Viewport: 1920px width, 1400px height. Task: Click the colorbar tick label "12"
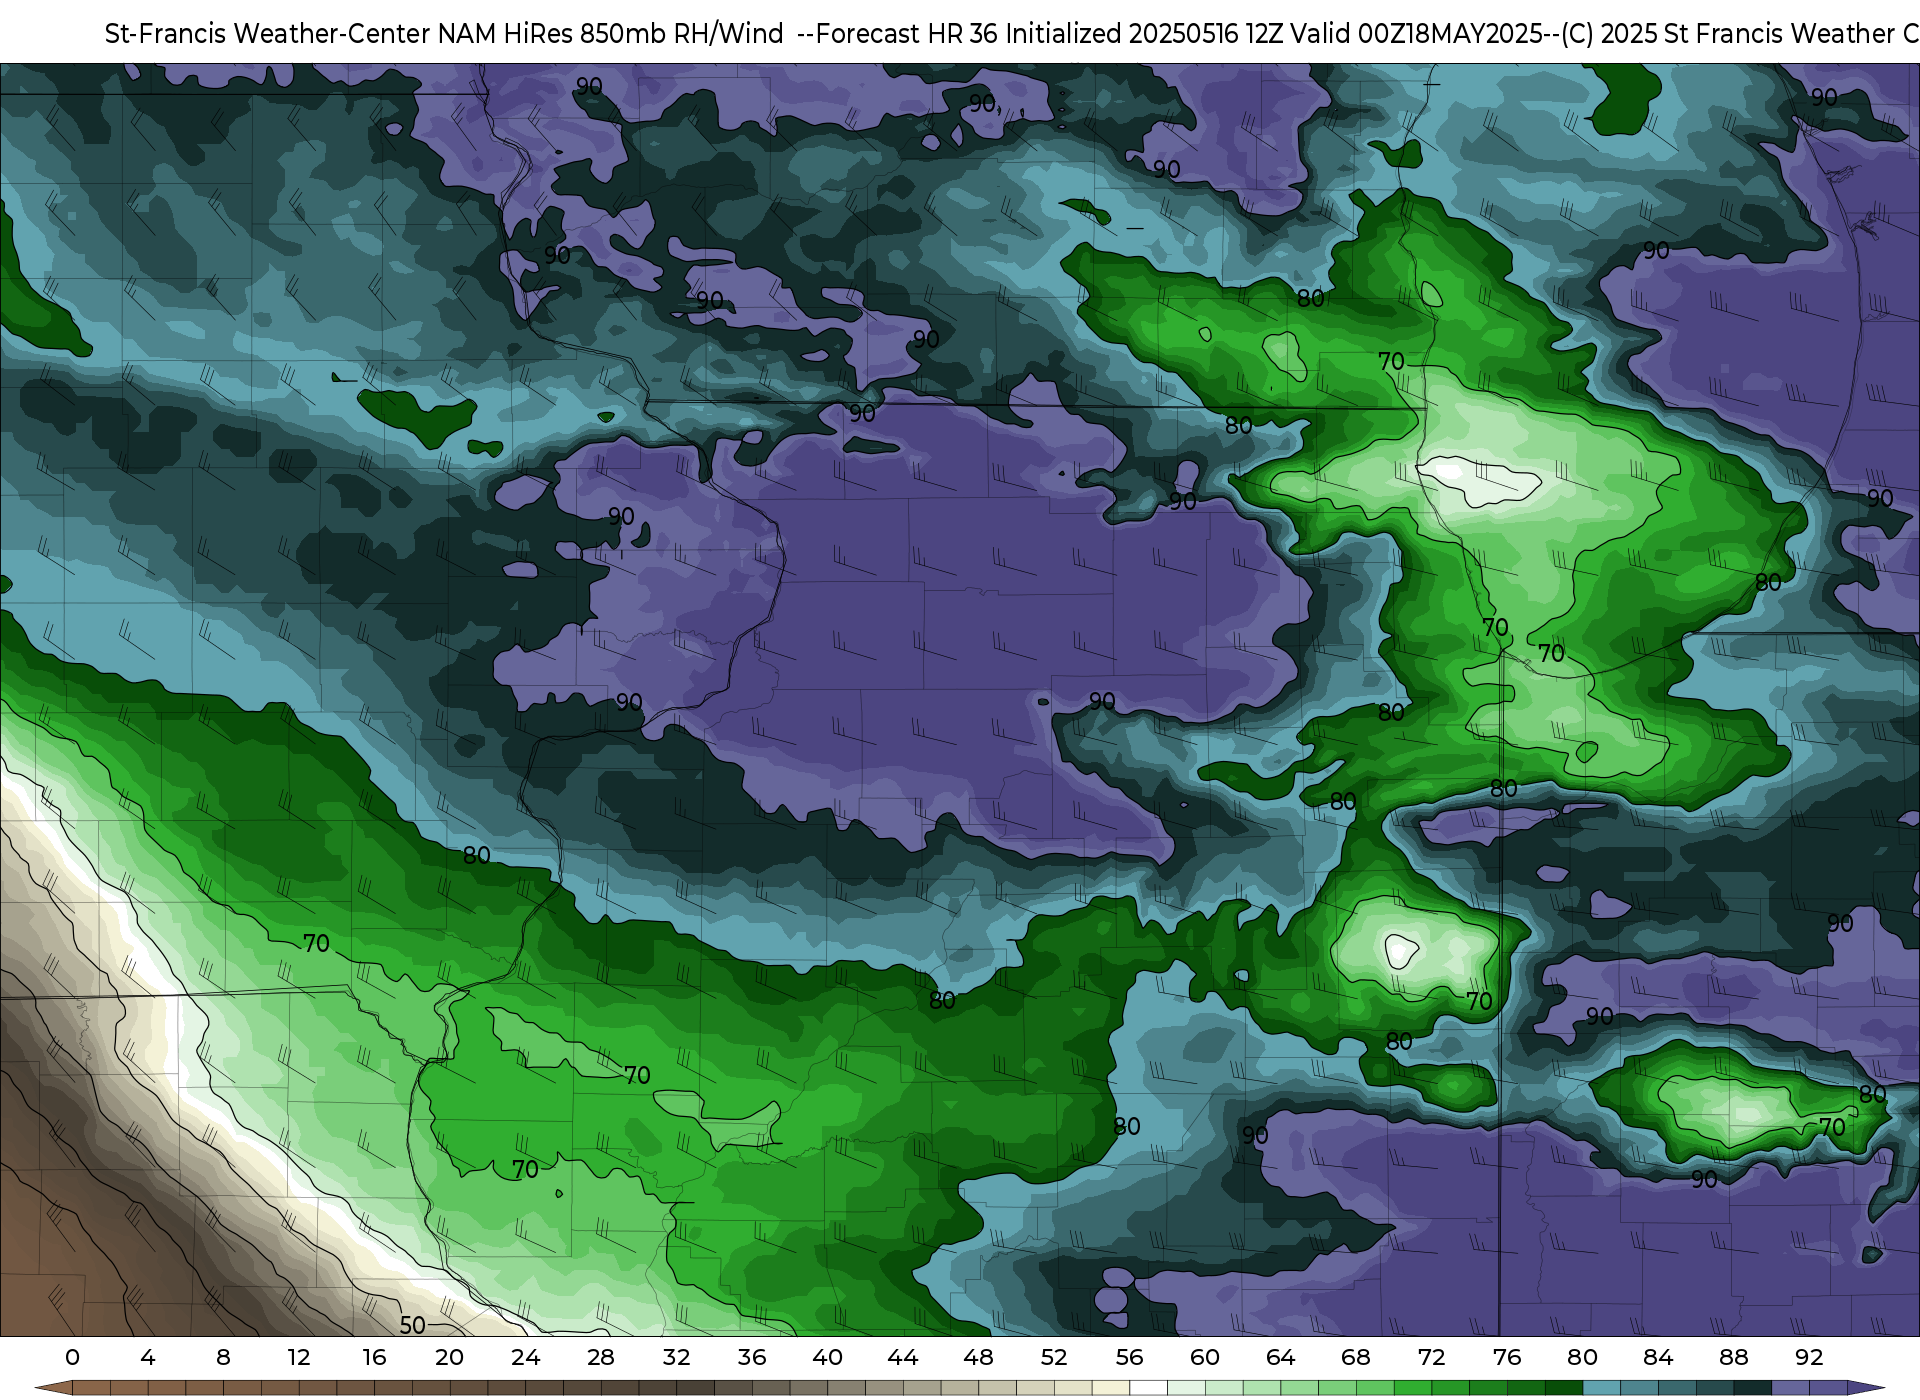pyautogui.click(x=299, y=1358)
